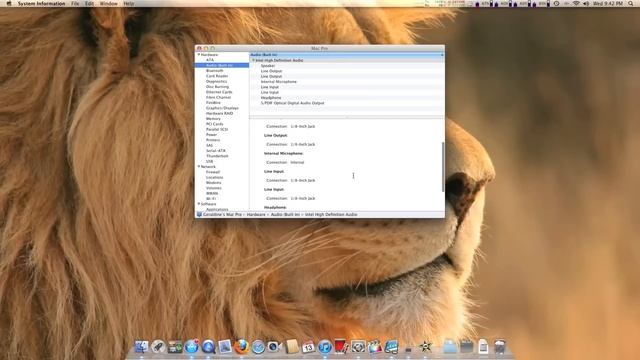Open Spotlight search in menu bar

coord(631,3)
